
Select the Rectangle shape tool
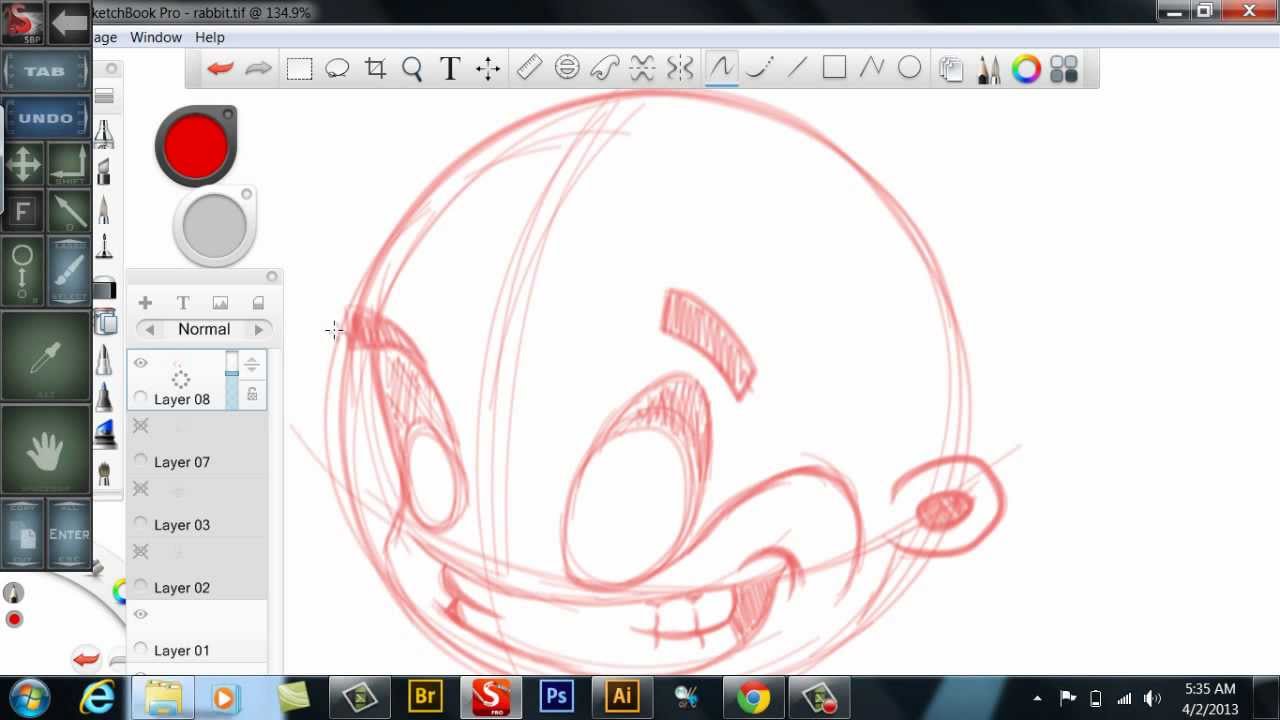click(835, 67)
